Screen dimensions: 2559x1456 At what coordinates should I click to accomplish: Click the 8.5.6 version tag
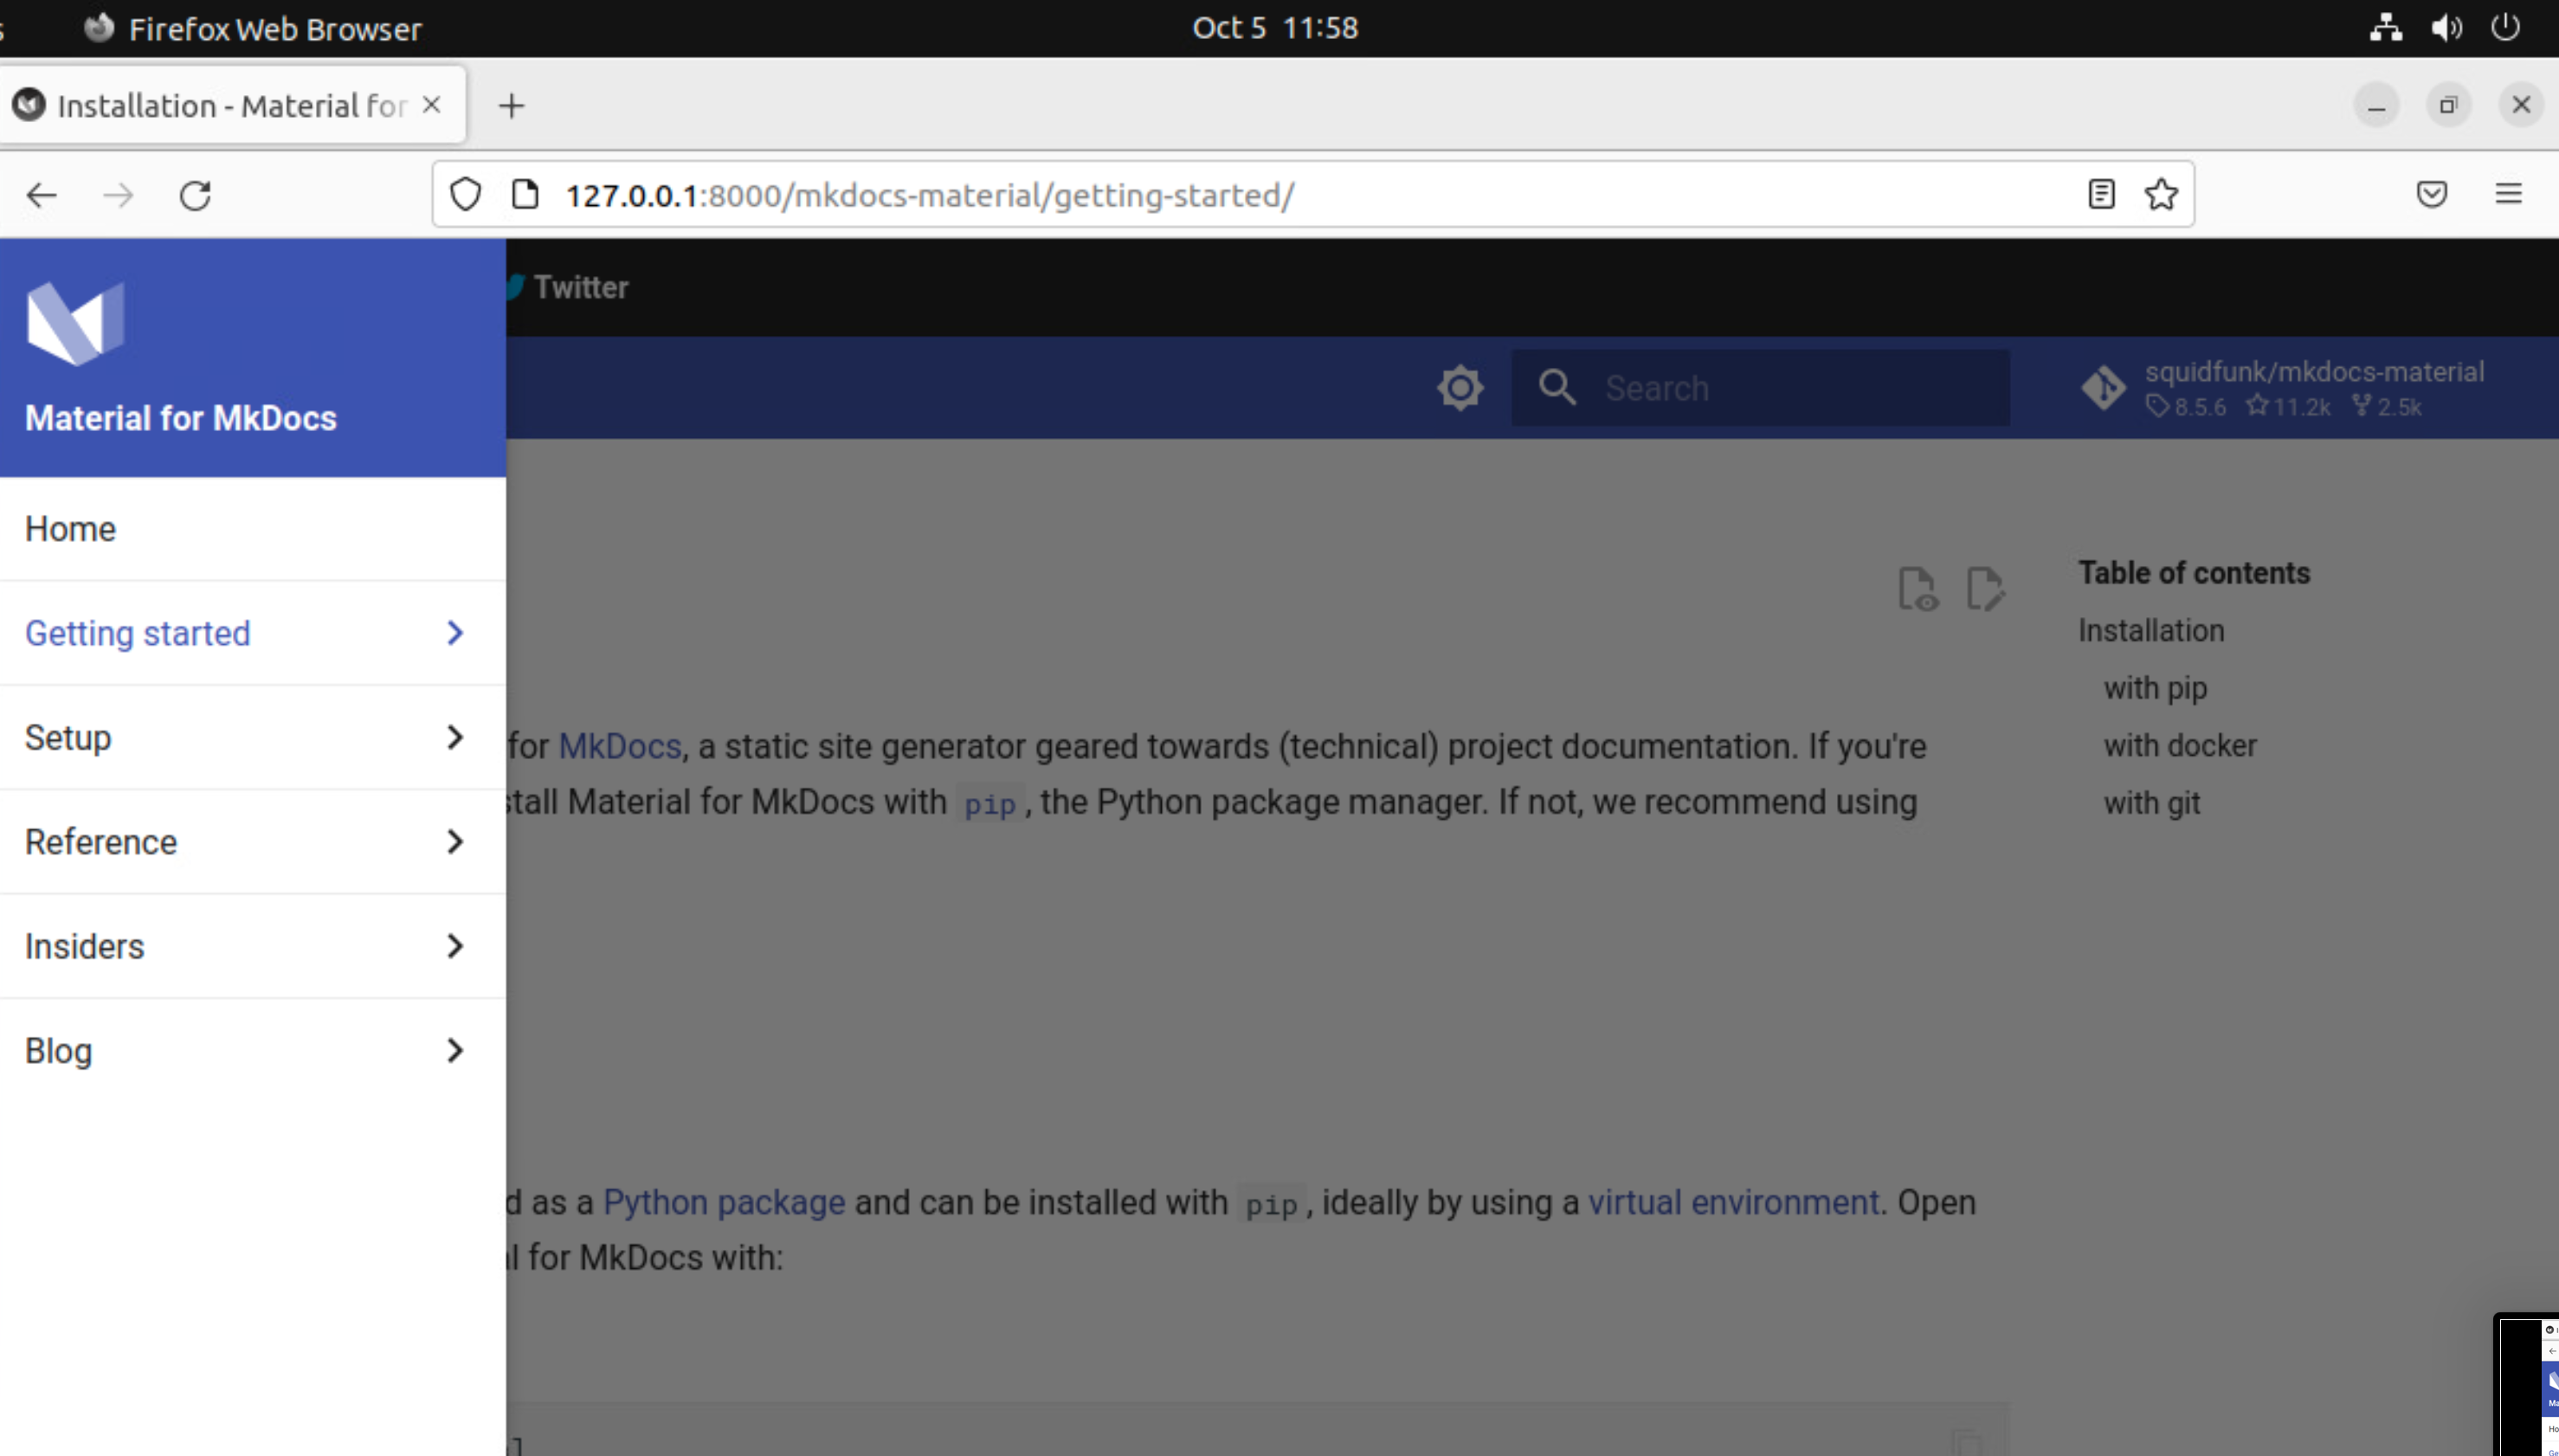click(2186, 407)
